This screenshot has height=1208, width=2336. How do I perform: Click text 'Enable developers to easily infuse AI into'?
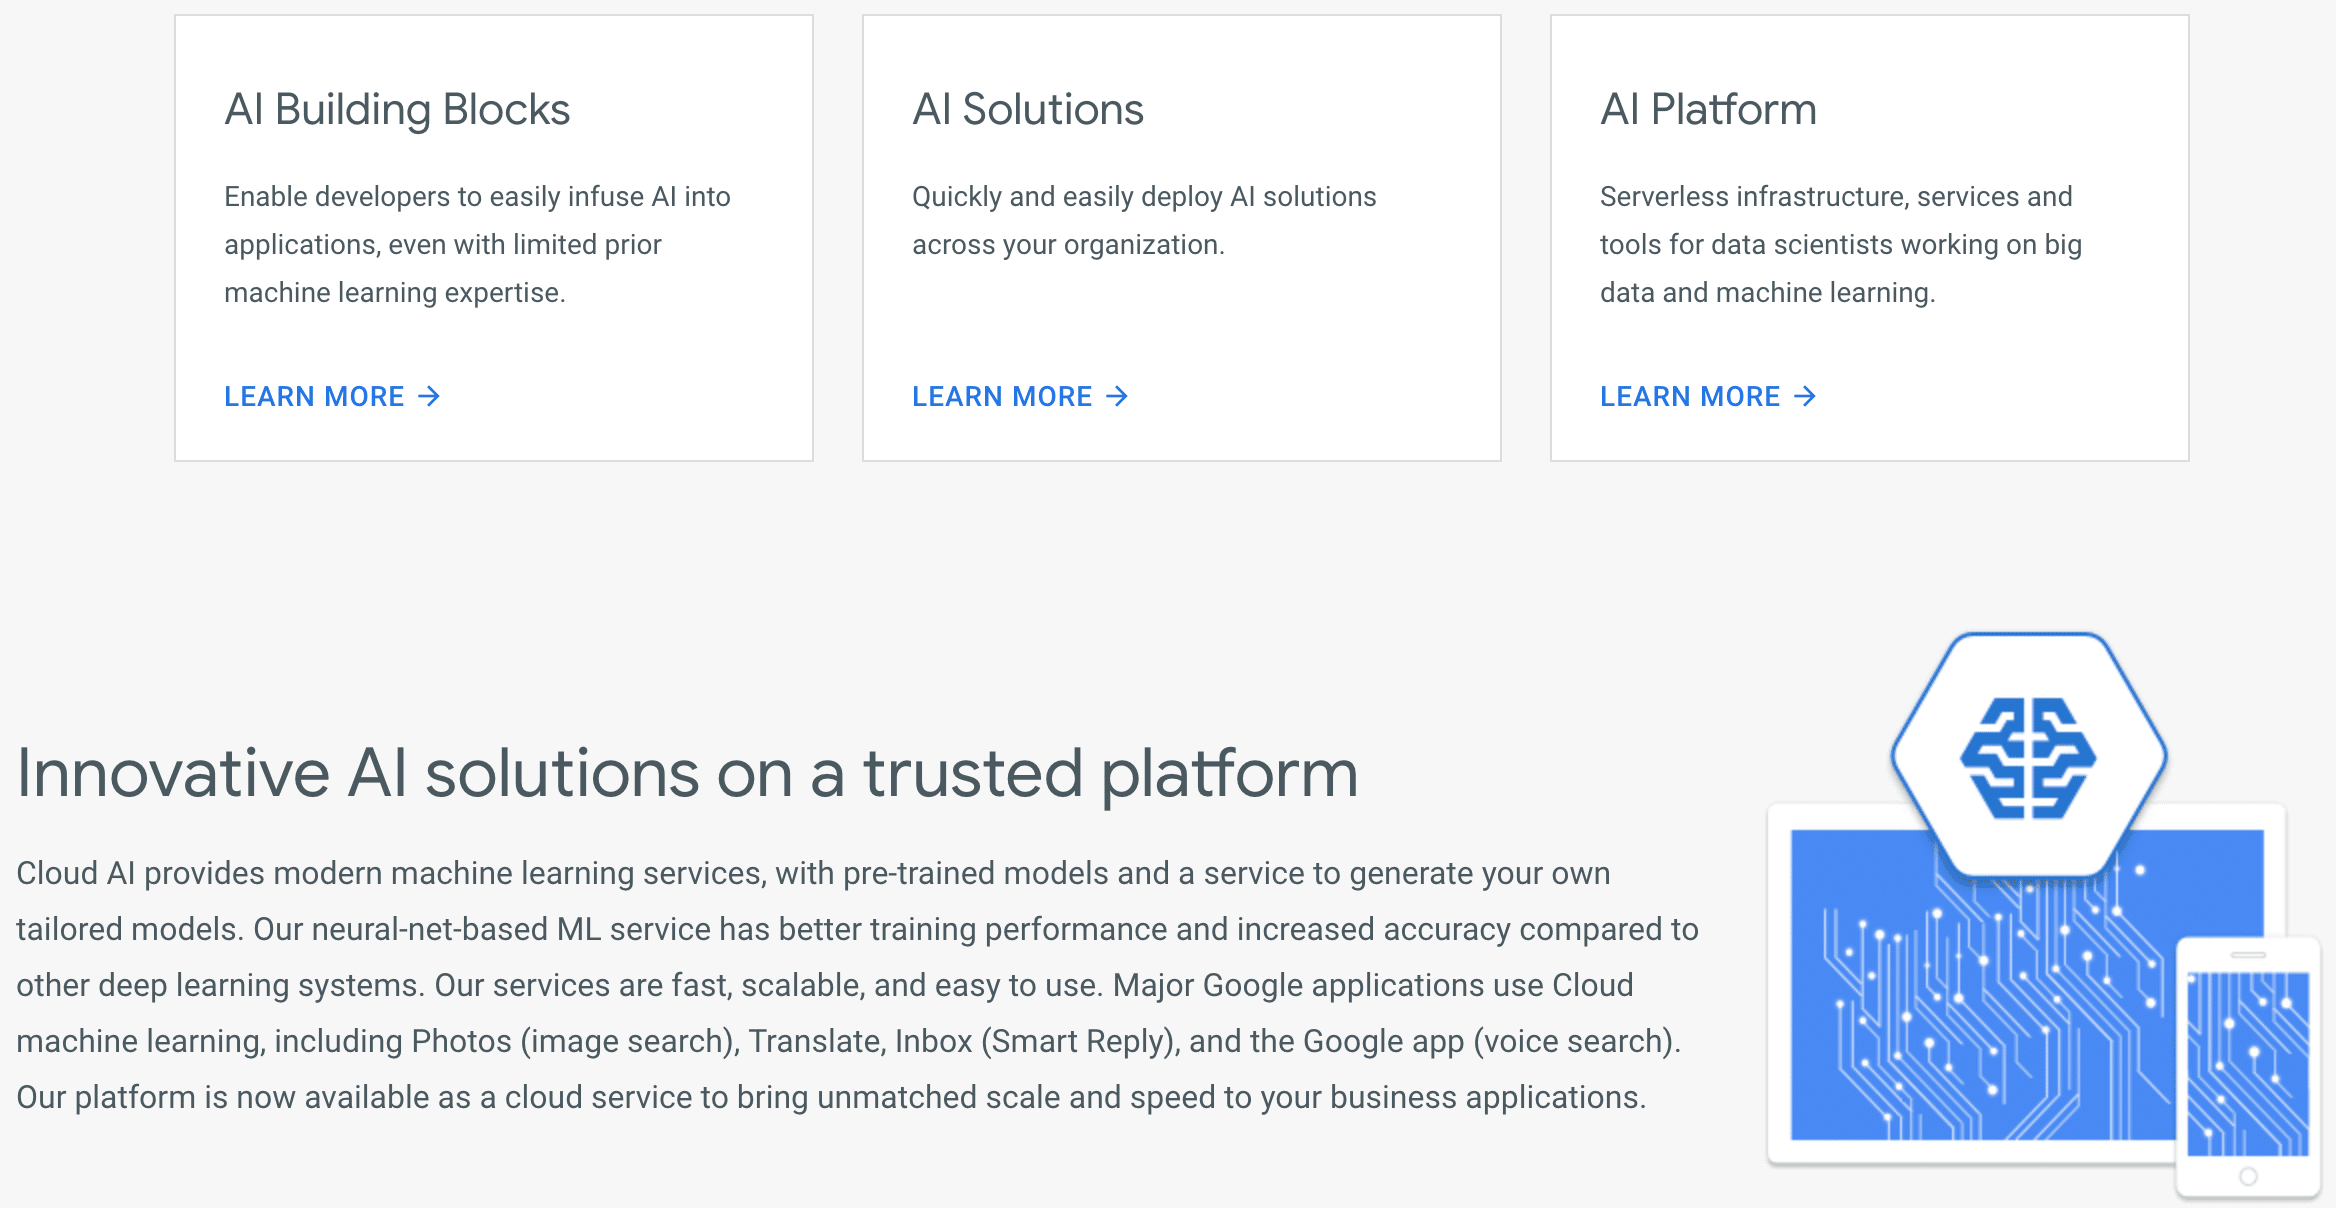[x=477, y=197]
